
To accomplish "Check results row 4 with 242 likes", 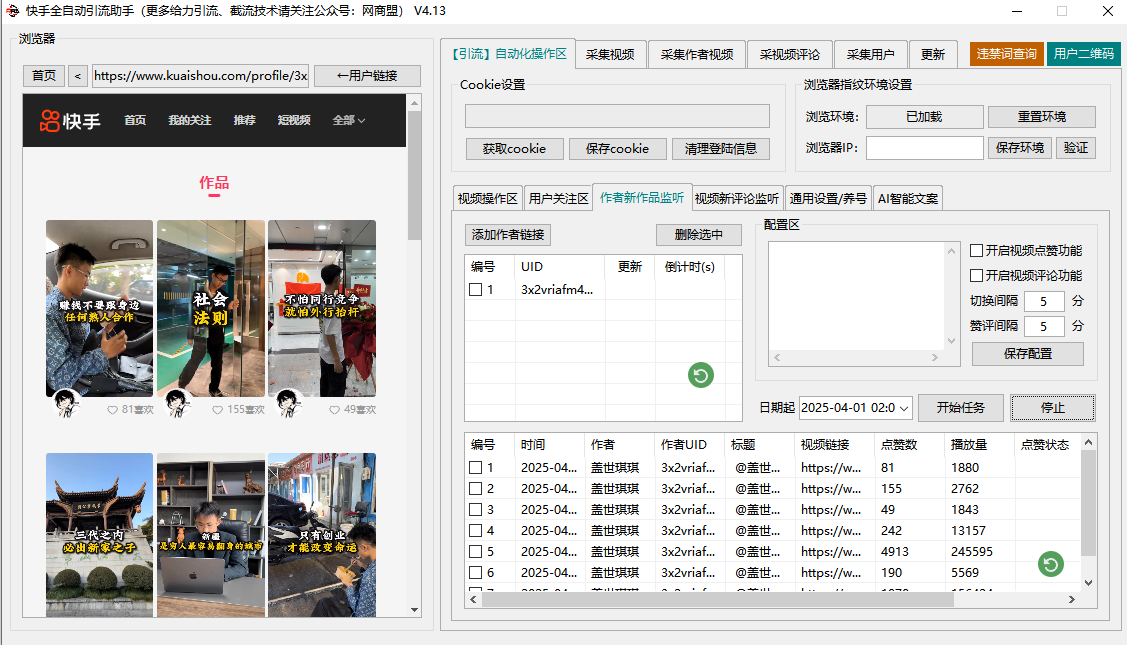I will point(475,531).
